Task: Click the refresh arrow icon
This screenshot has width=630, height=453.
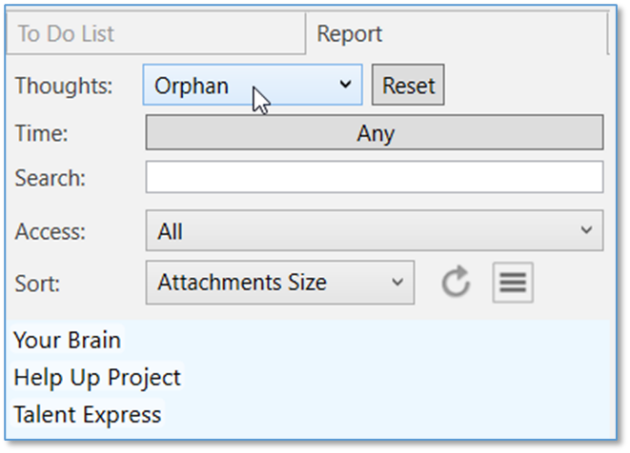Action: click(x=456, y=283)
